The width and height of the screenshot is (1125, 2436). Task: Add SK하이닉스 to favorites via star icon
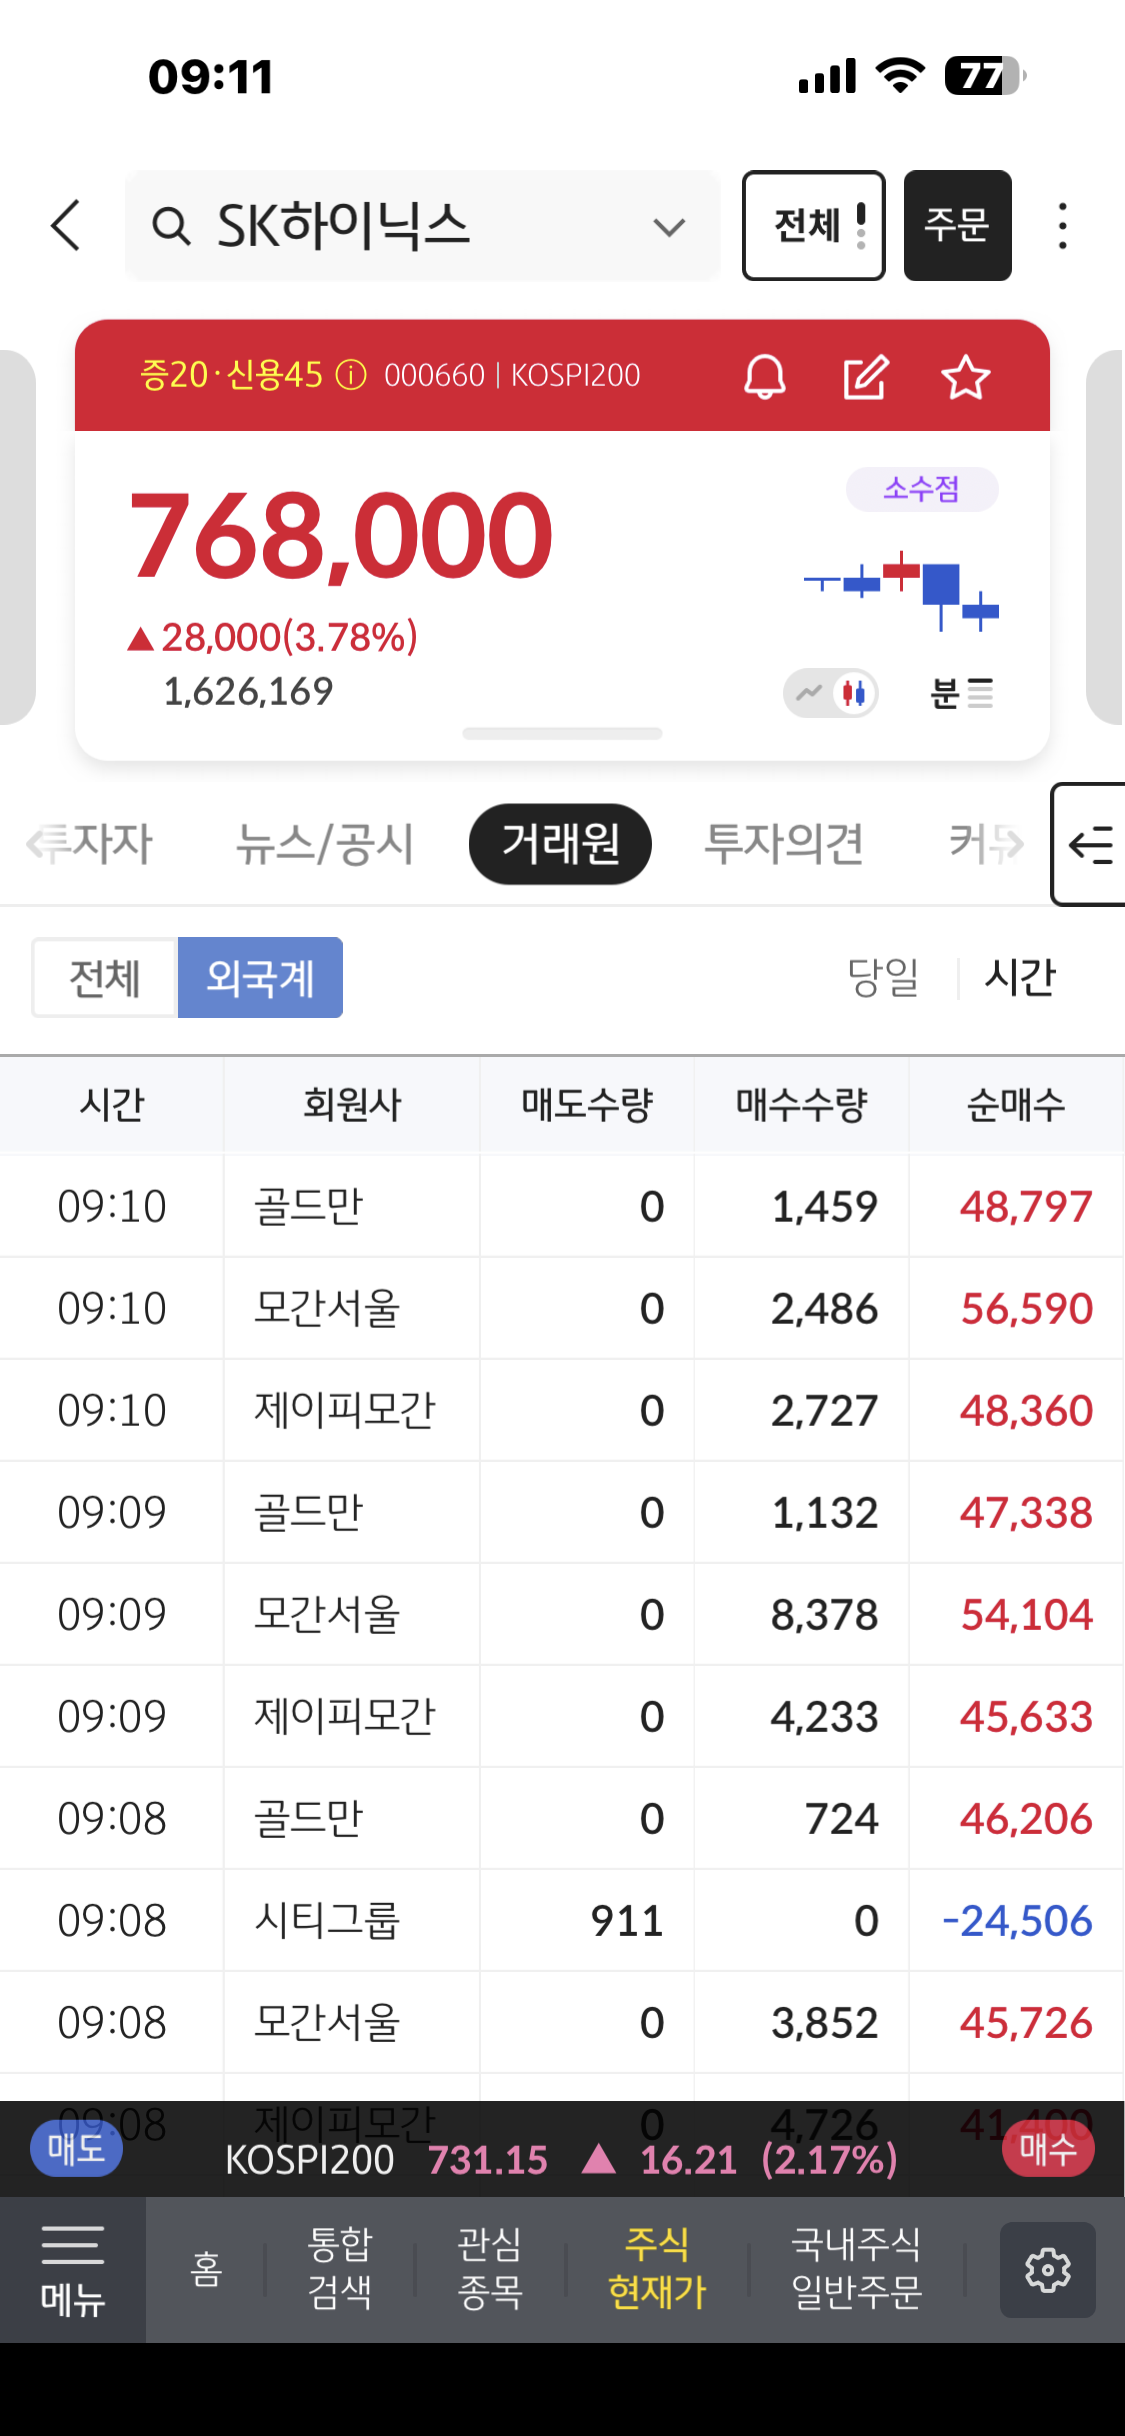[x=965, y=377]
